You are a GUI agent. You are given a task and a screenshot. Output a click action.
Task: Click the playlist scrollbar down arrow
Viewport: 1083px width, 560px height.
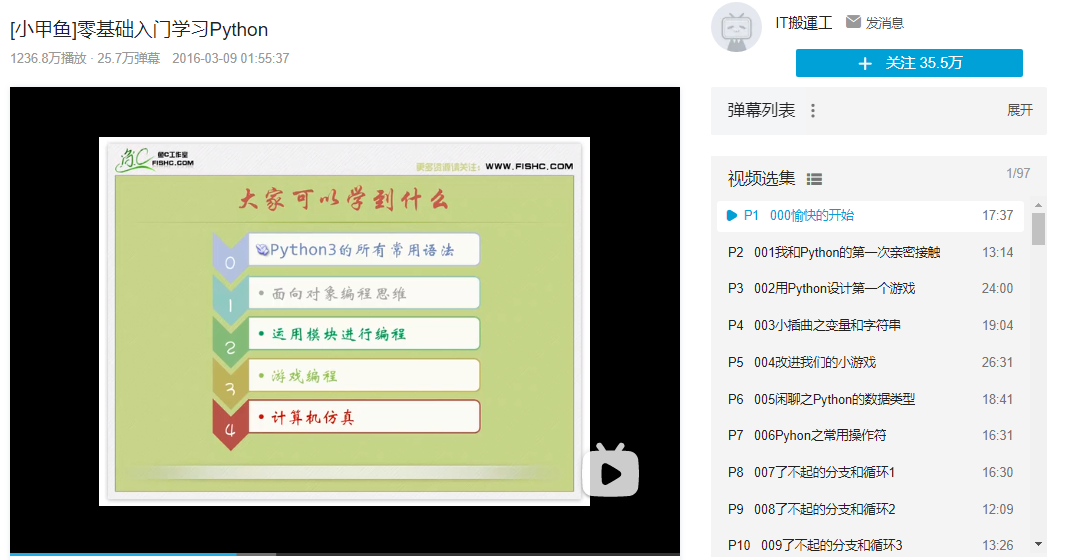(1038, 545)
